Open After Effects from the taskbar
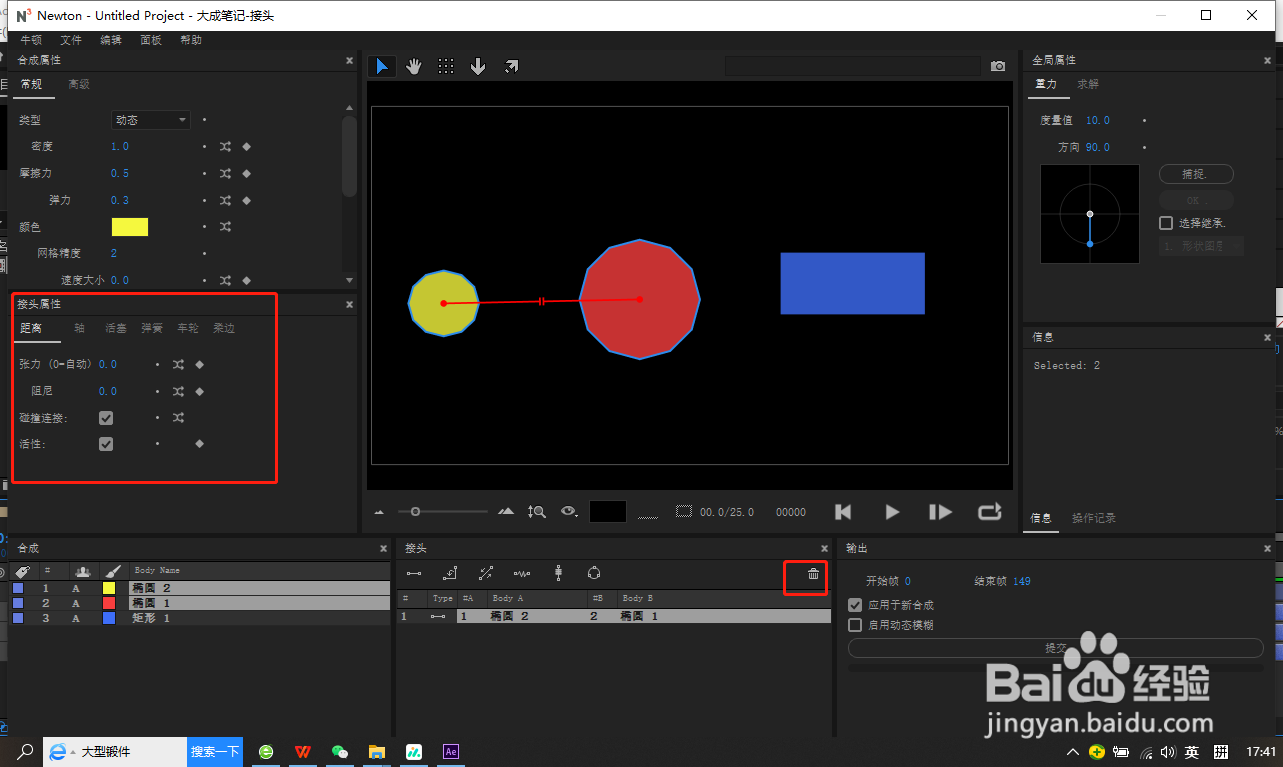Screen dimensions: 1283x767 (451, 751)
